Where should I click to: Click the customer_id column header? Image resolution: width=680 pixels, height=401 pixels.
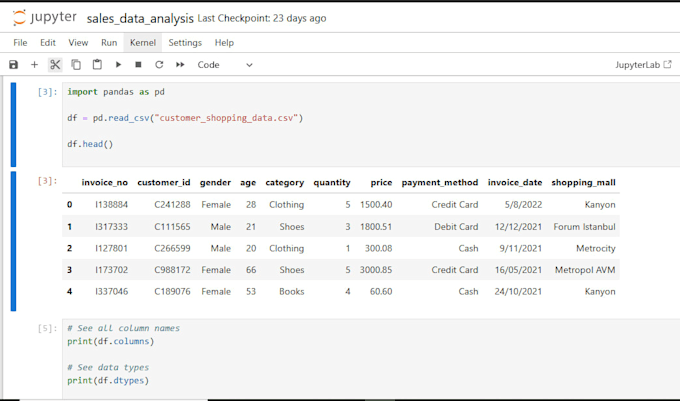point(164,183)
